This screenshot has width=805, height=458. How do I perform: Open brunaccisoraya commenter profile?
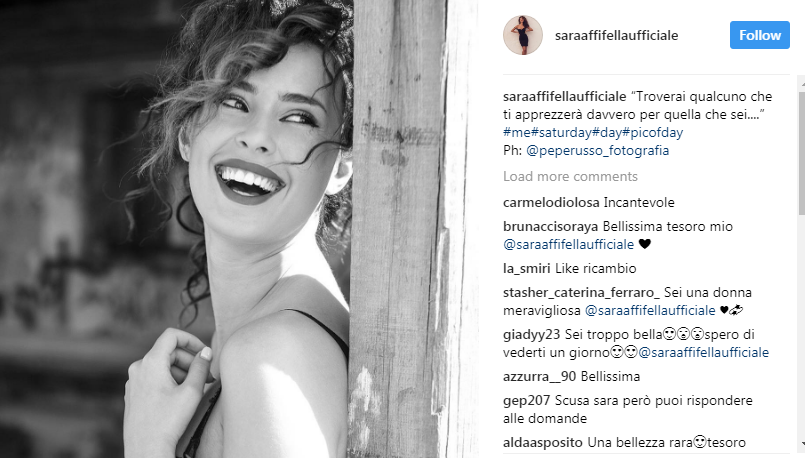[x=550, y=226]
